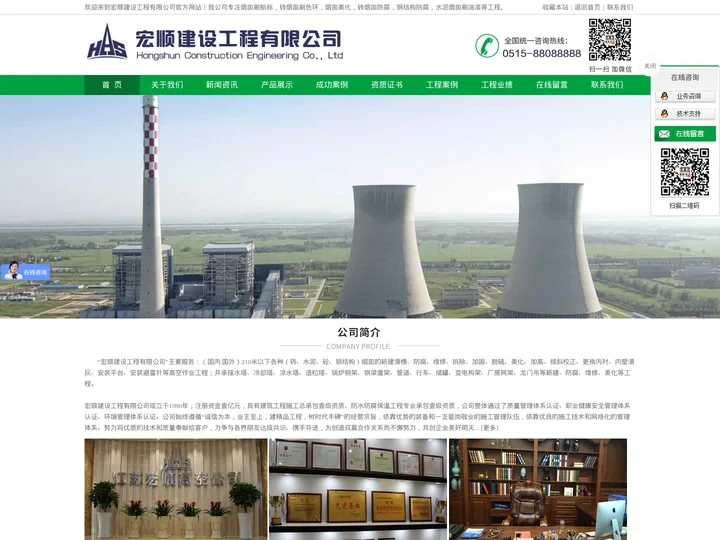Open 关于我们 navigation item
This screenshot has height=540, width=720.
(167, 85)
